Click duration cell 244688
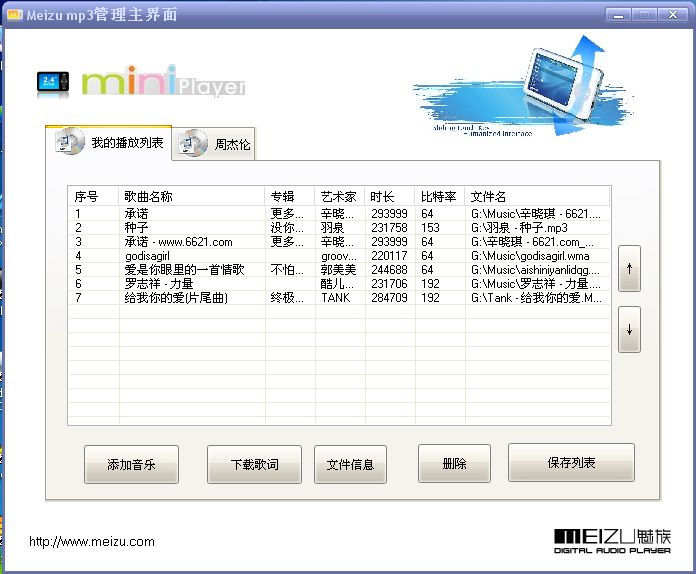 pos(389,269)
